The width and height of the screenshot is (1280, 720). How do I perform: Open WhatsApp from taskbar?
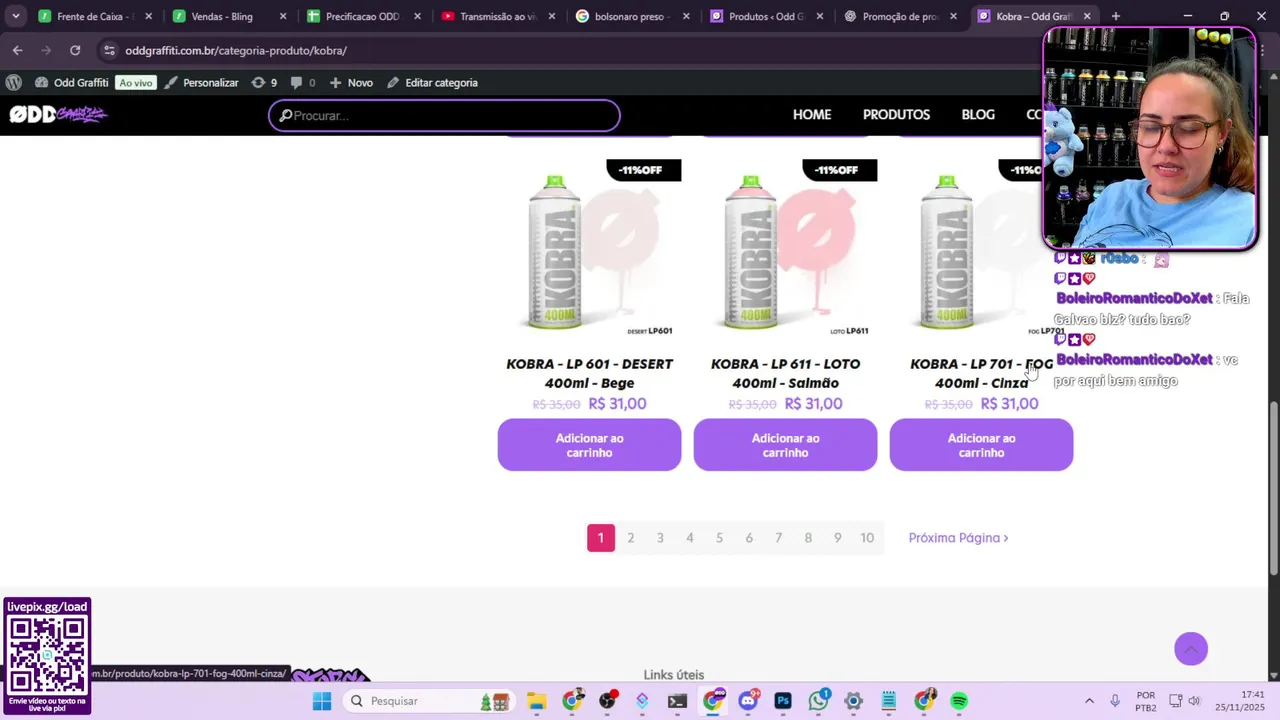coord(819,701)
